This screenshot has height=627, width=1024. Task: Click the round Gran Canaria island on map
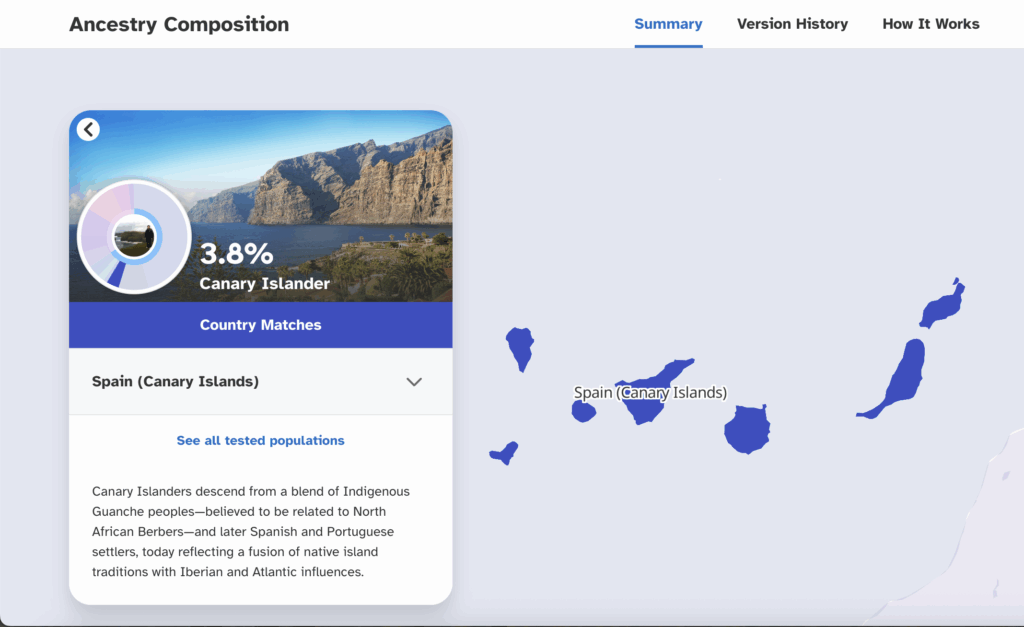[746, 429]
